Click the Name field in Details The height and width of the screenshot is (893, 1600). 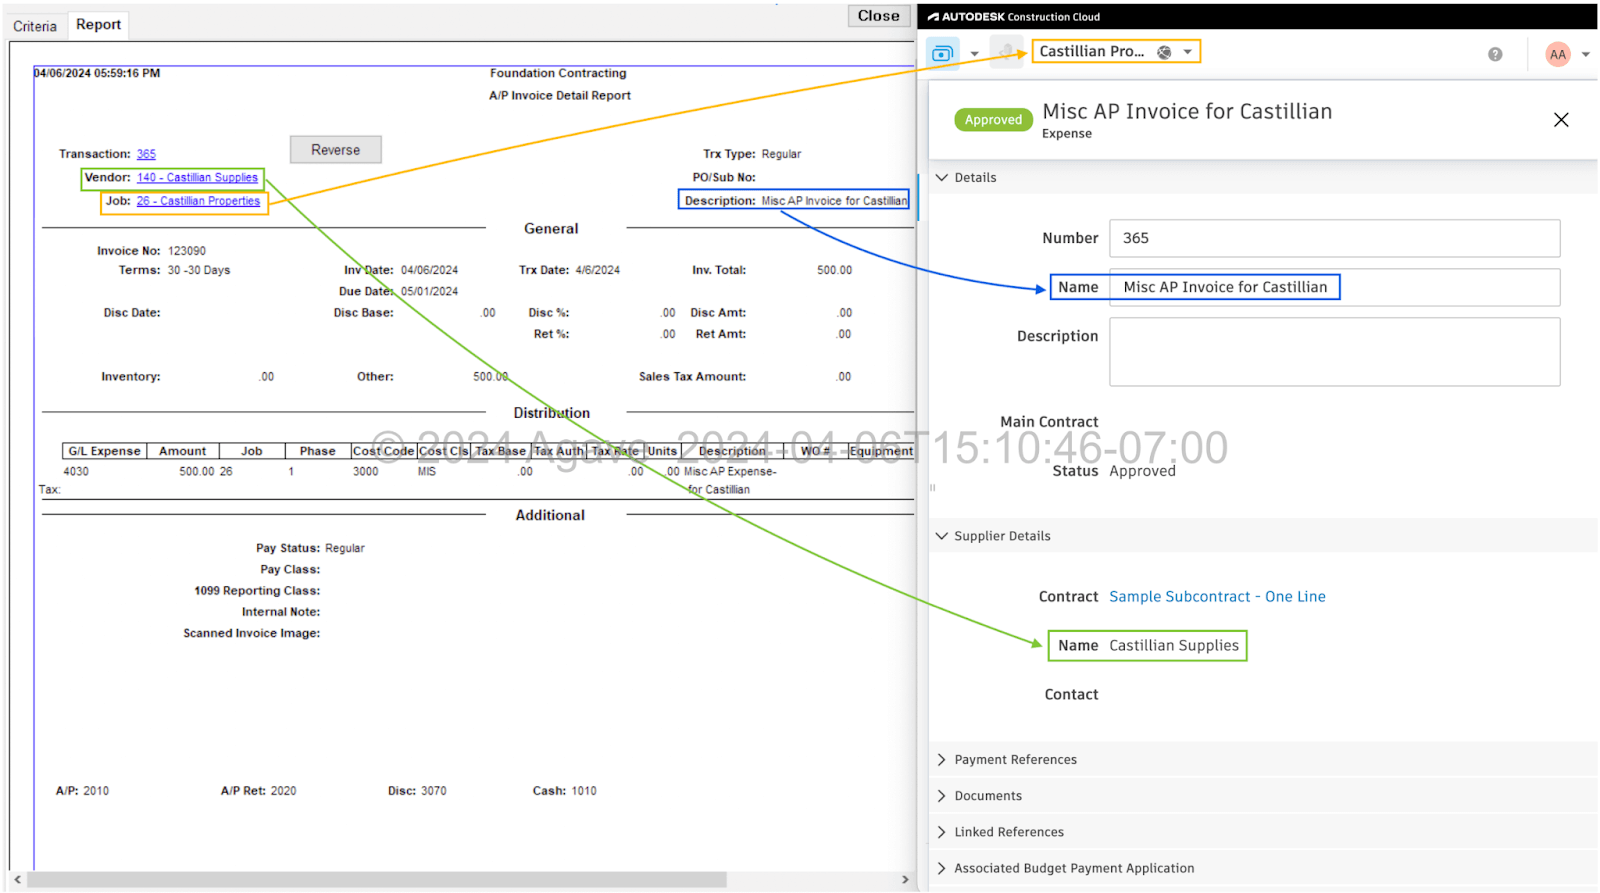coord(1334,287)
